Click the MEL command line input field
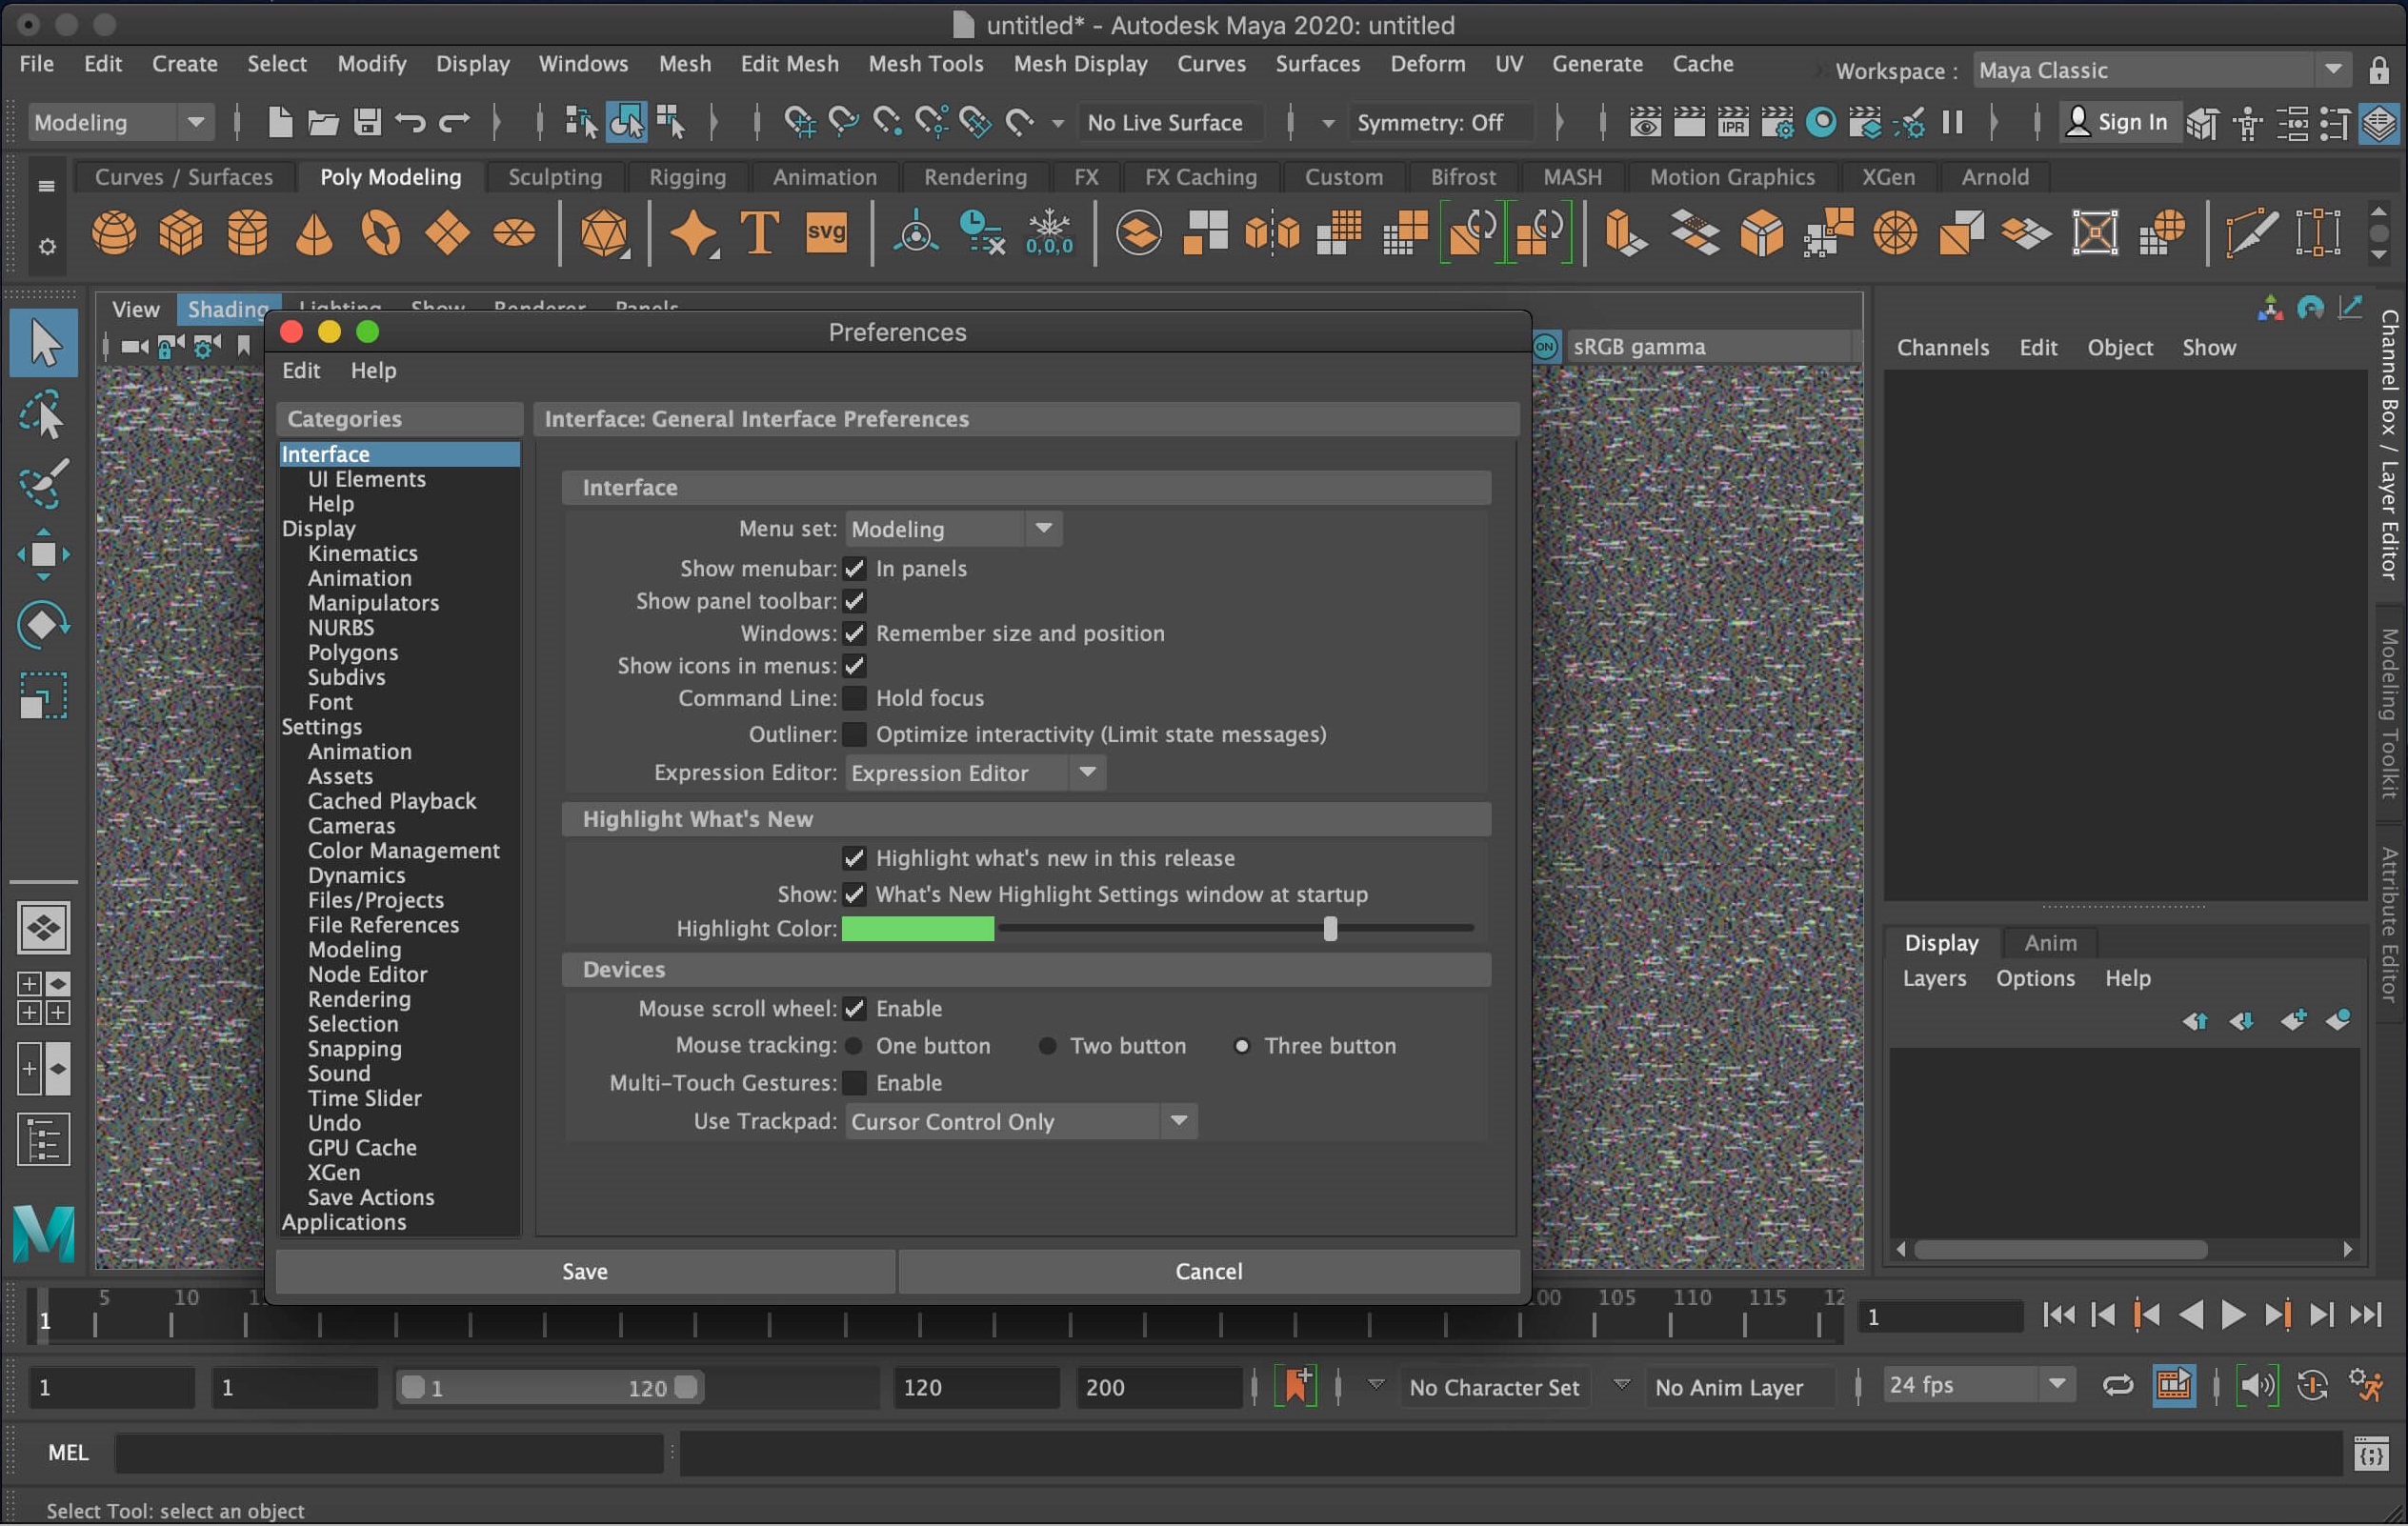The image size is (2408, 1526). tap(389, 1452)
